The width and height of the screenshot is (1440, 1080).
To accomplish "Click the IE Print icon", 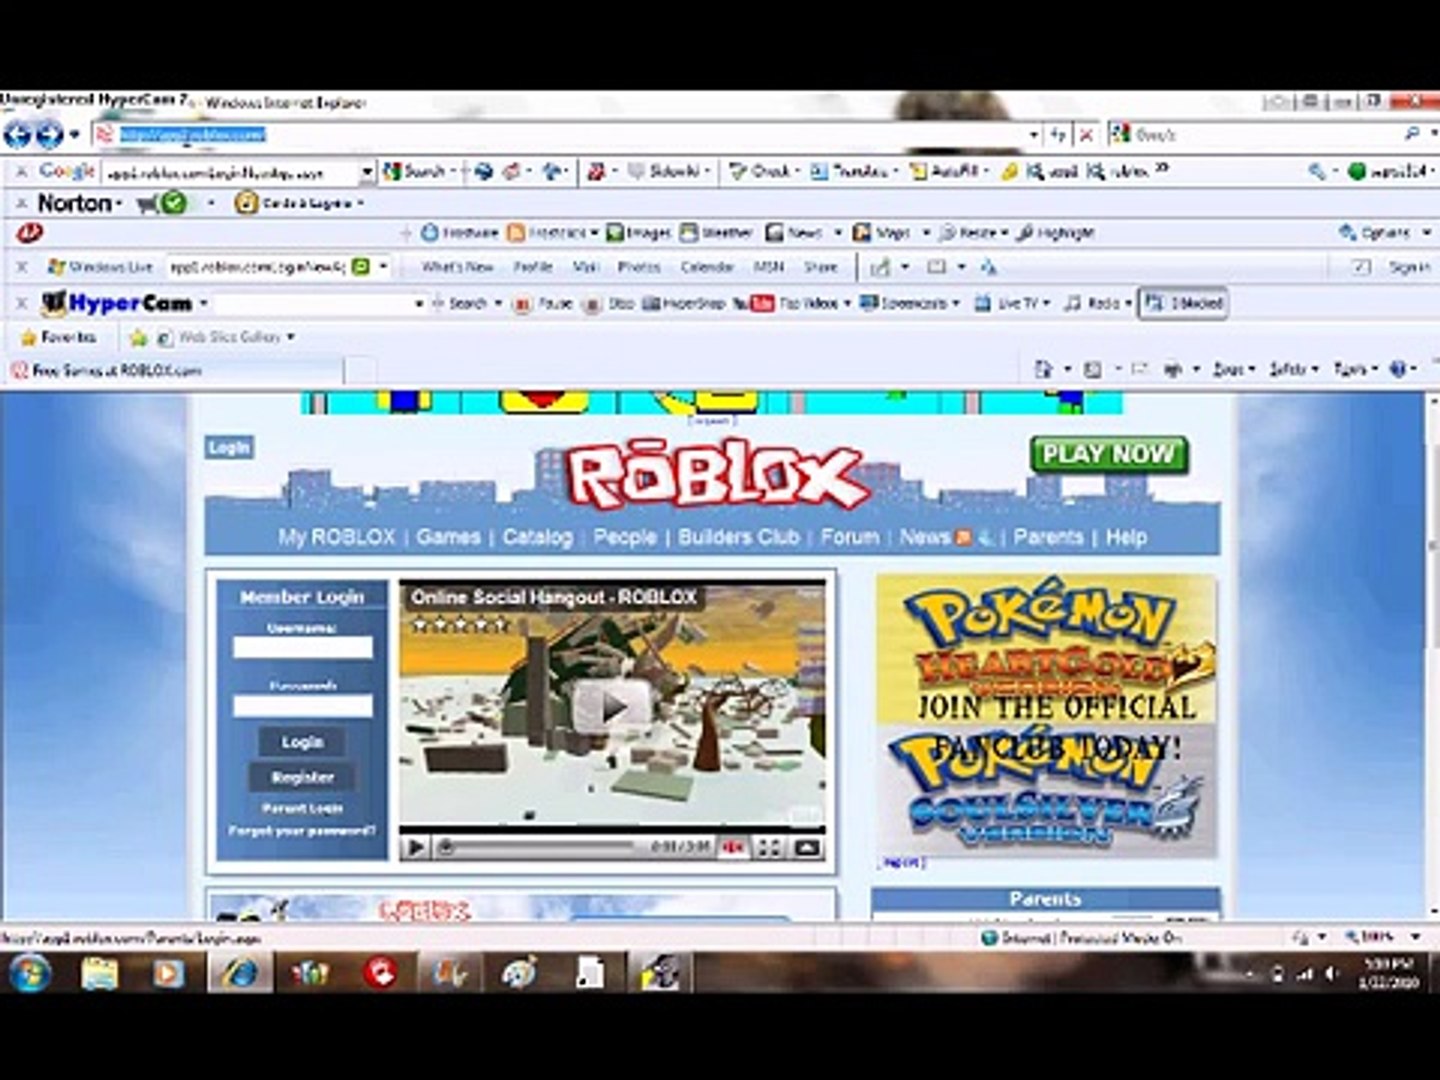I will tap(1173, 369).
